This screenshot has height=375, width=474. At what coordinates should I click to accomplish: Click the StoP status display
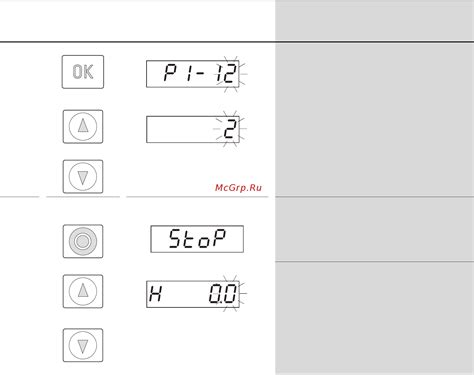click(197, 239)
